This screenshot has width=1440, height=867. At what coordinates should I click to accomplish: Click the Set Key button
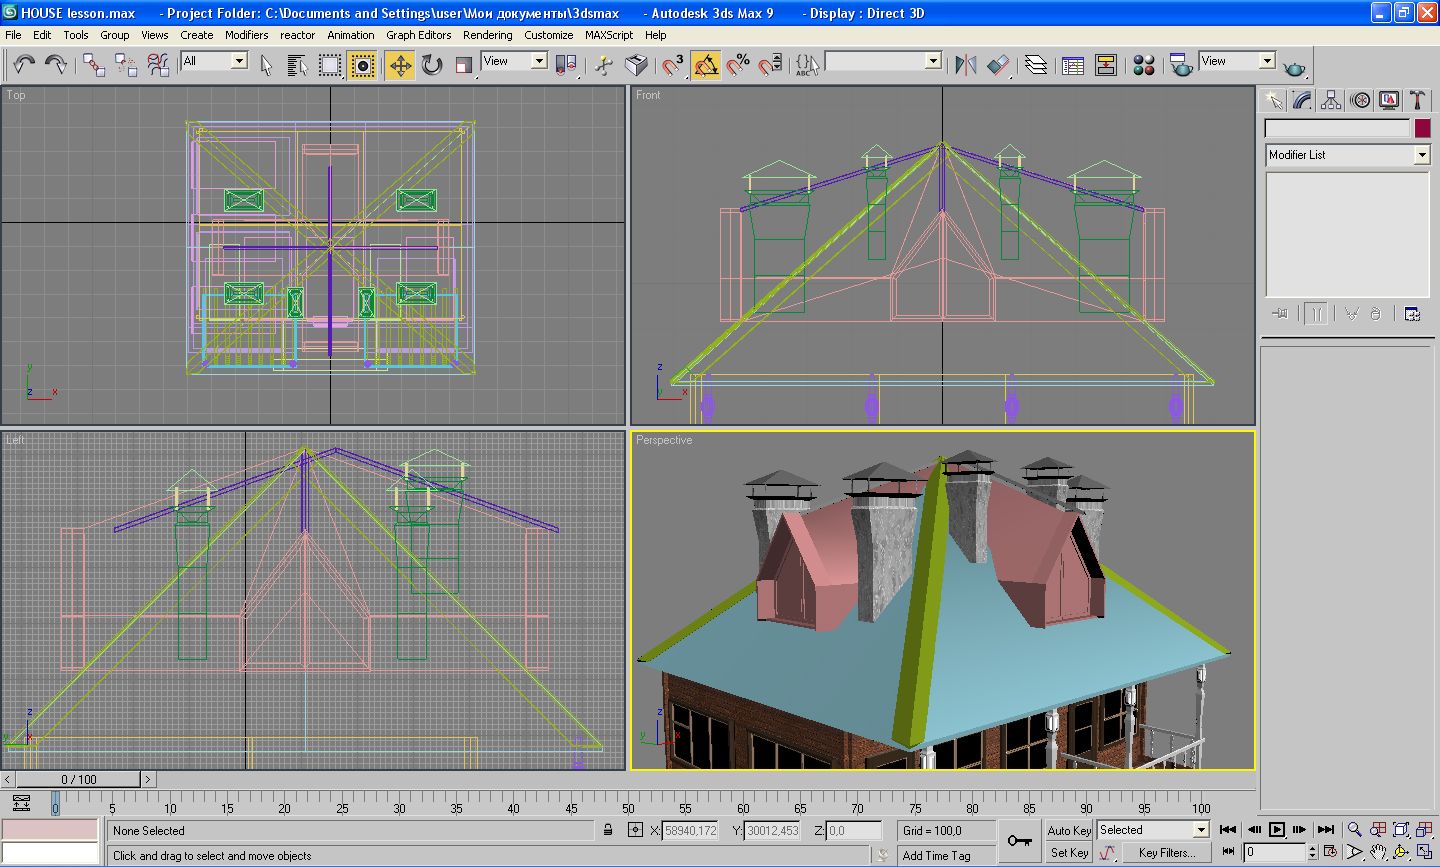click(x=1069, y=852)
